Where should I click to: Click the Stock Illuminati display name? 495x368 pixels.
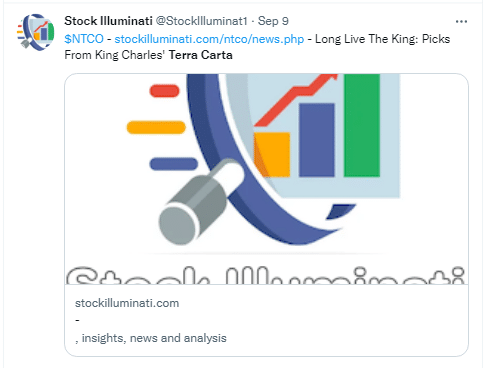[x=108, y=21]
